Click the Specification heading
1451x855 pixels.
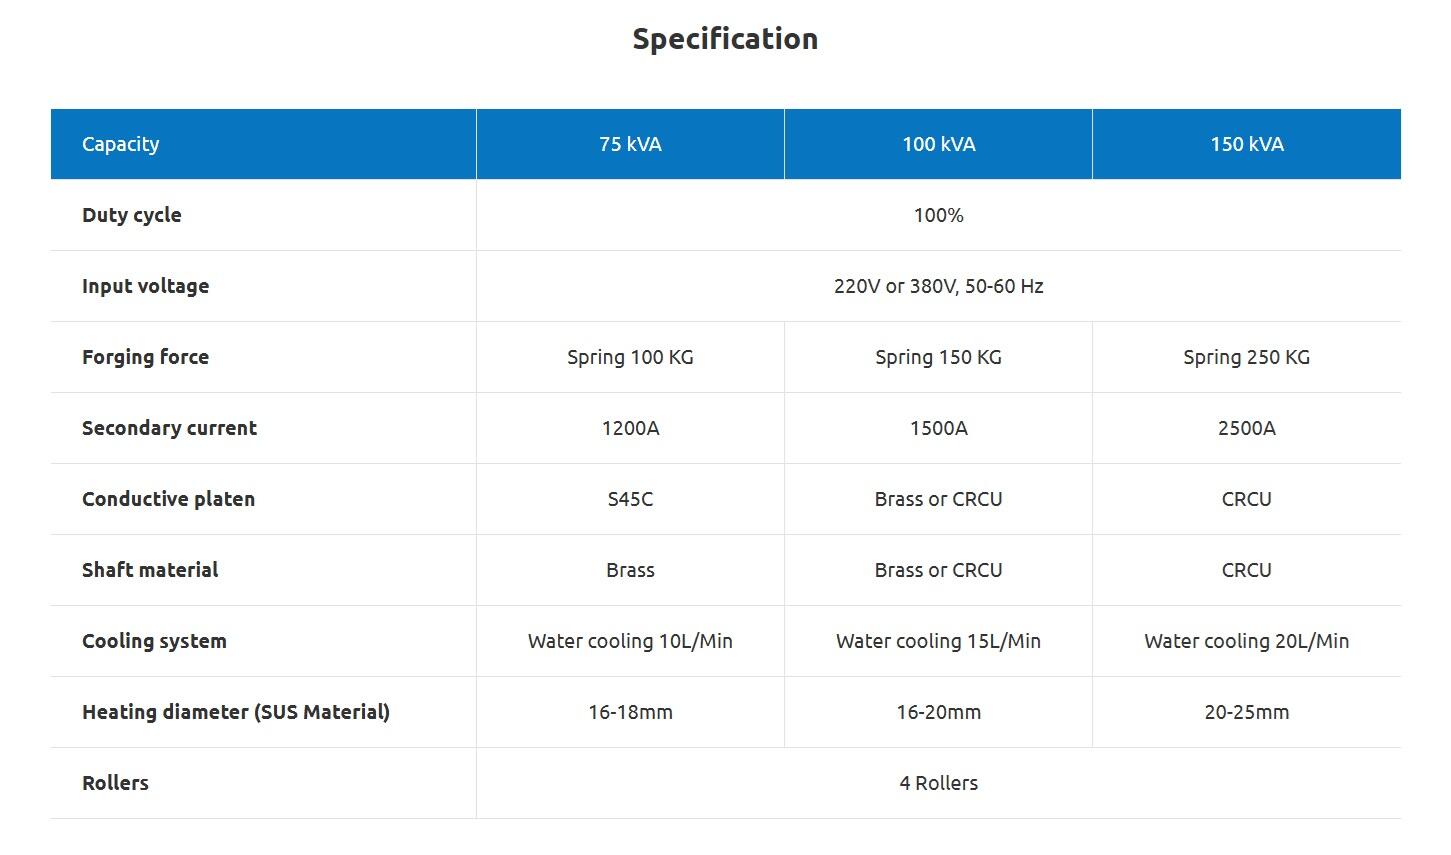coord(725,39)
